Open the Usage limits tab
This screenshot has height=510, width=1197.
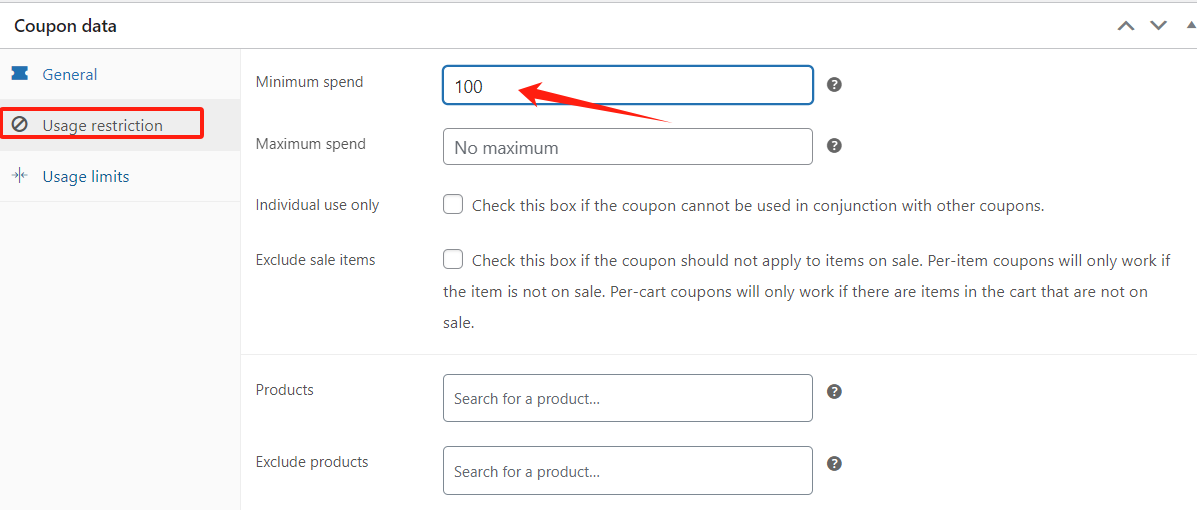[85, 176]
